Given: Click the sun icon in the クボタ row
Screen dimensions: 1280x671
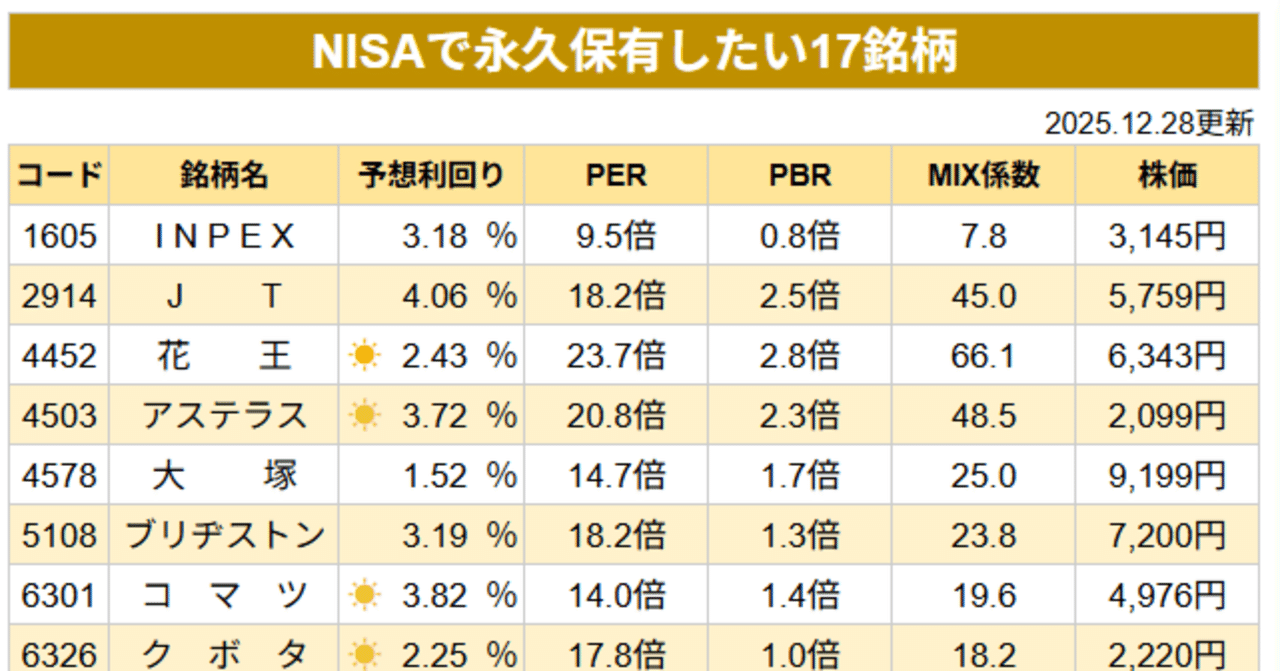Looking at the screenshot, I should pyautogui.click(x=366, y=655).
